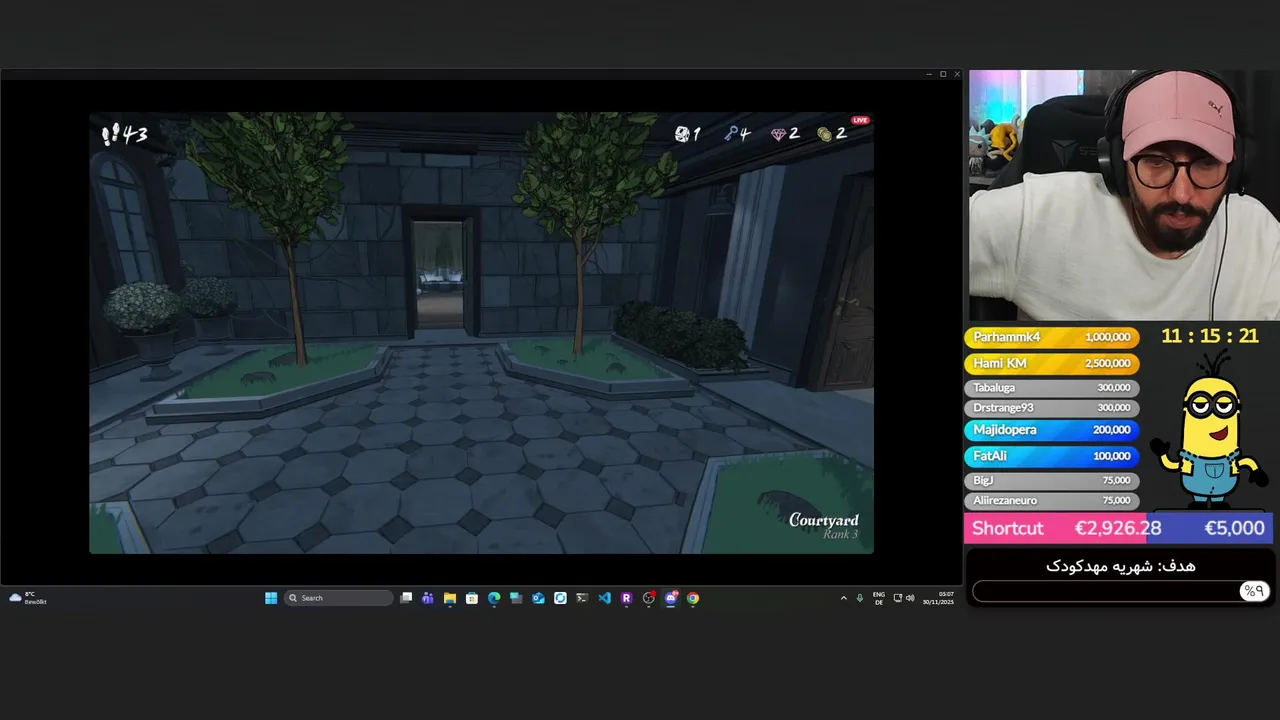The width and height of the screenshot is (1280, 720).
Task: Open the clock and date flyout
Action: tap(938, 598)
